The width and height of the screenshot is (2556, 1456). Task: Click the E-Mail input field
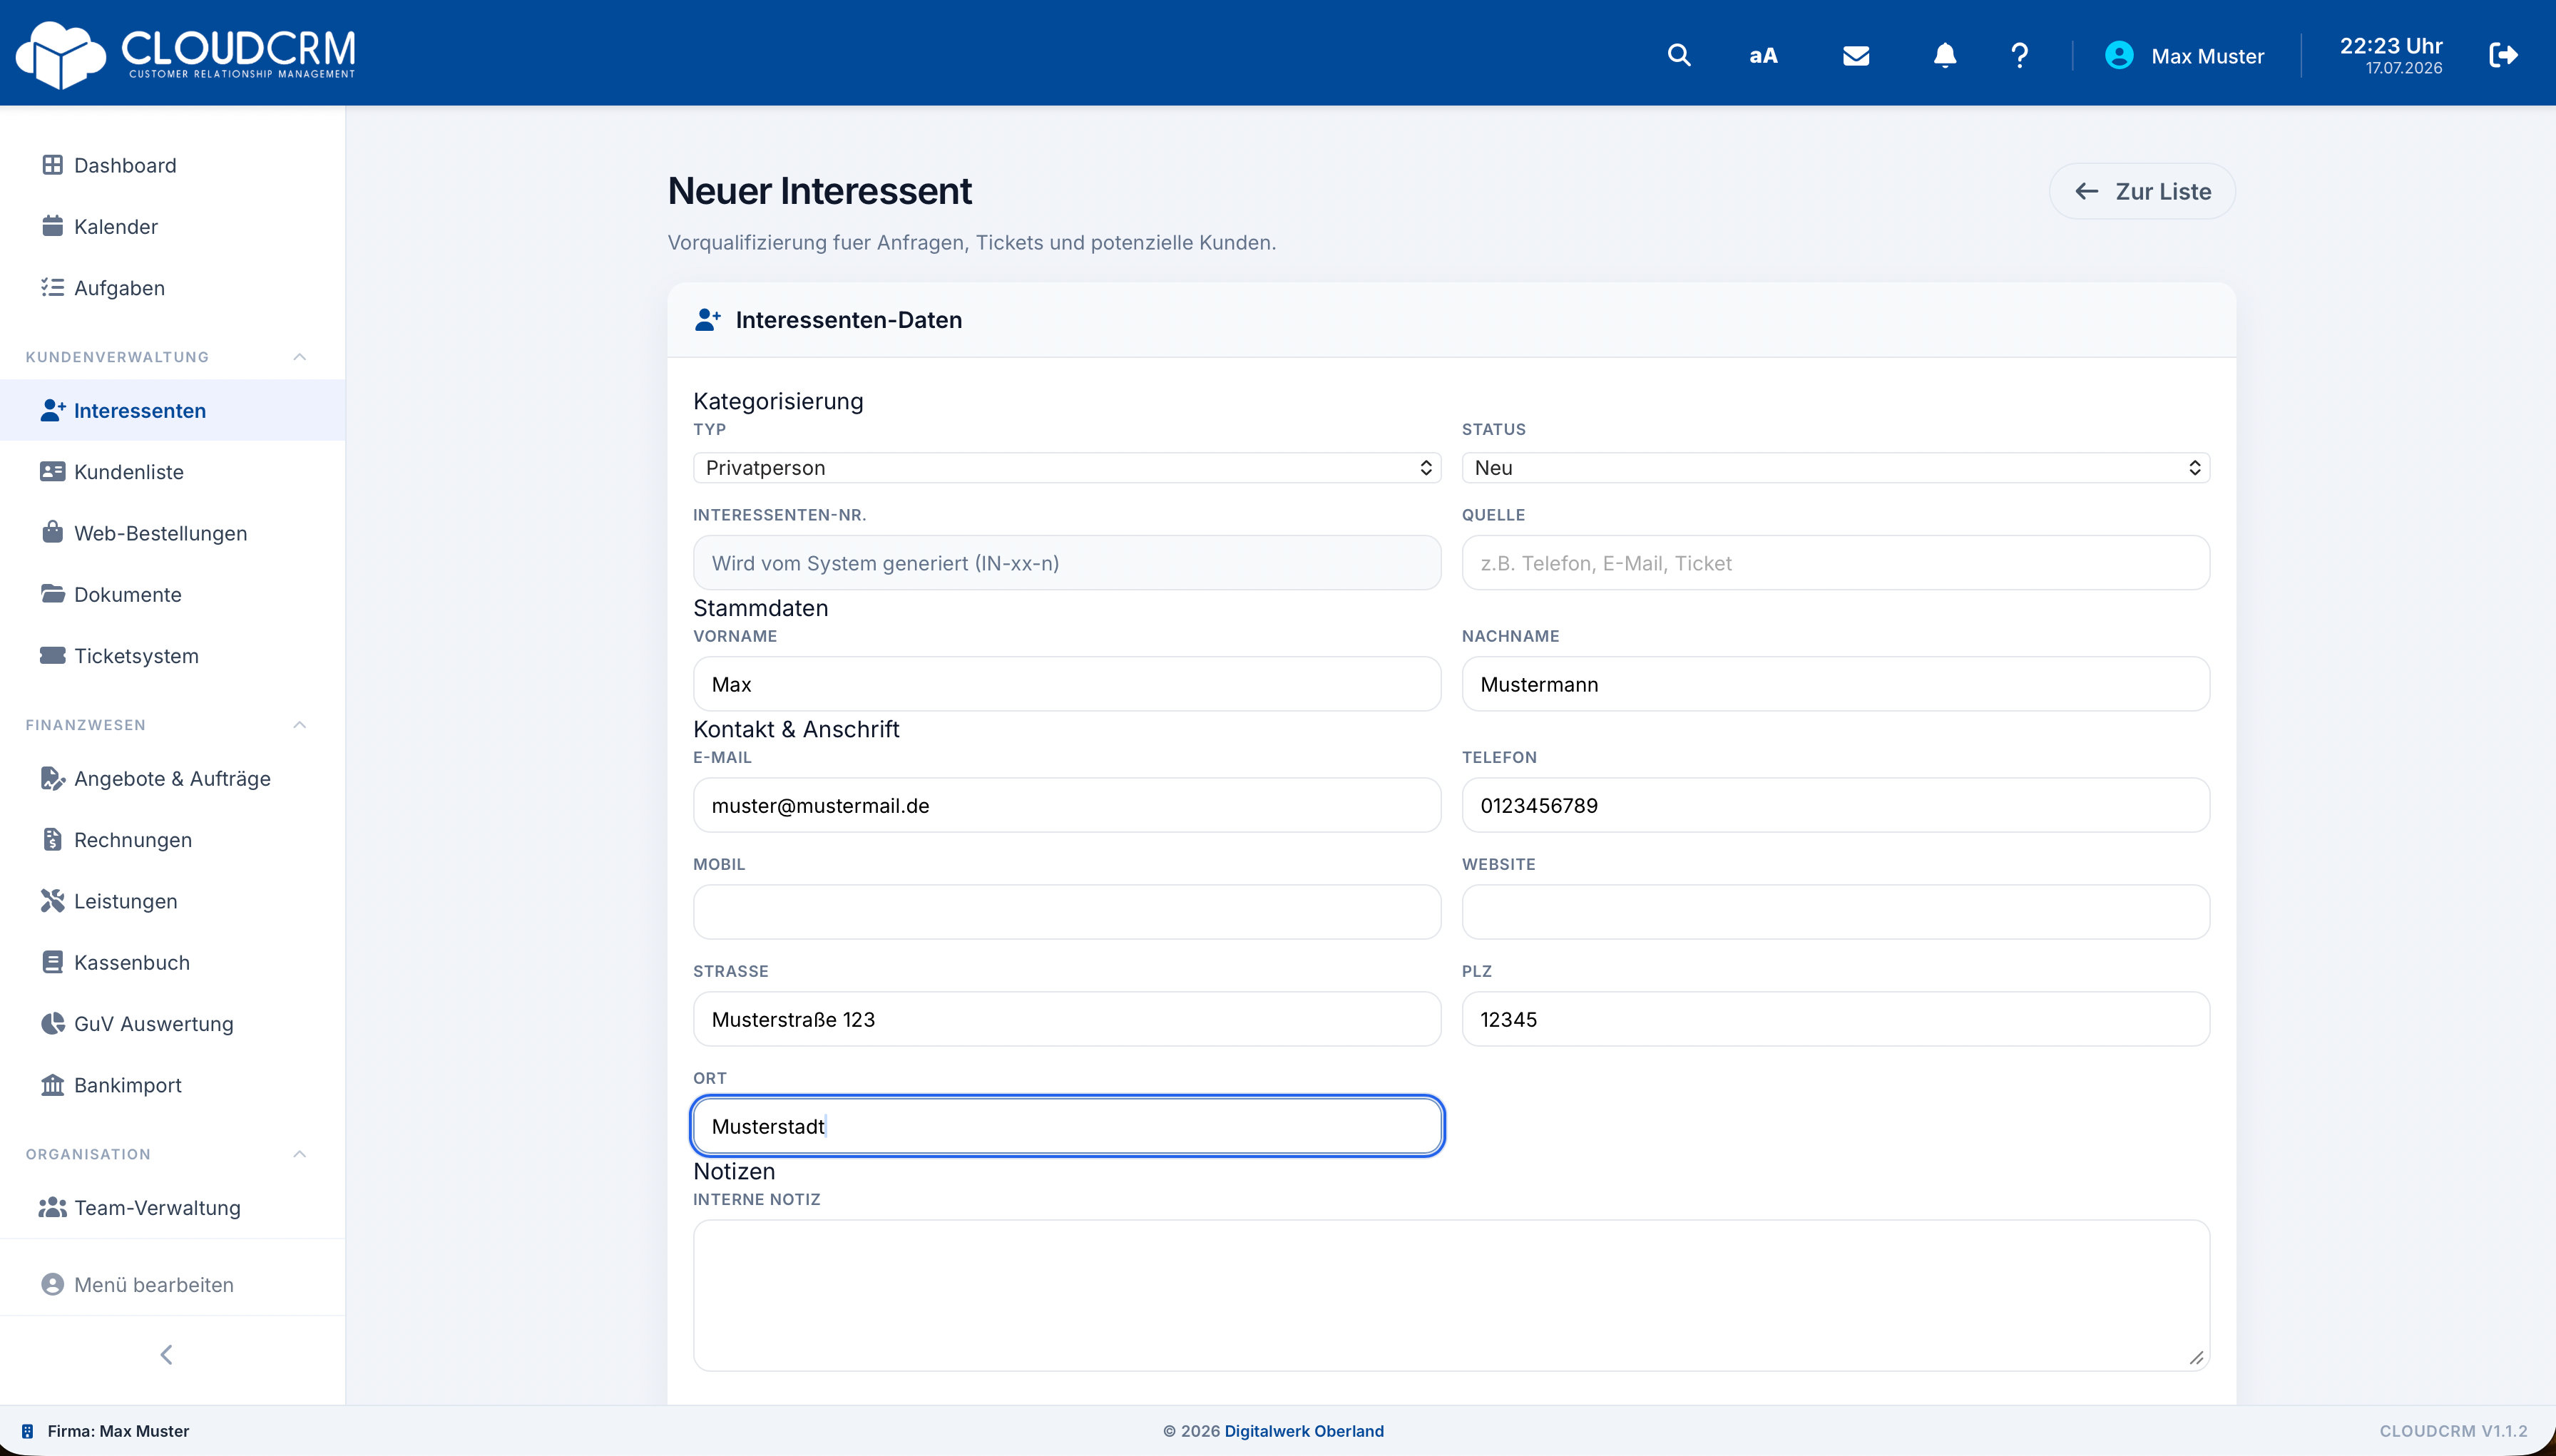click(1066, 804)
